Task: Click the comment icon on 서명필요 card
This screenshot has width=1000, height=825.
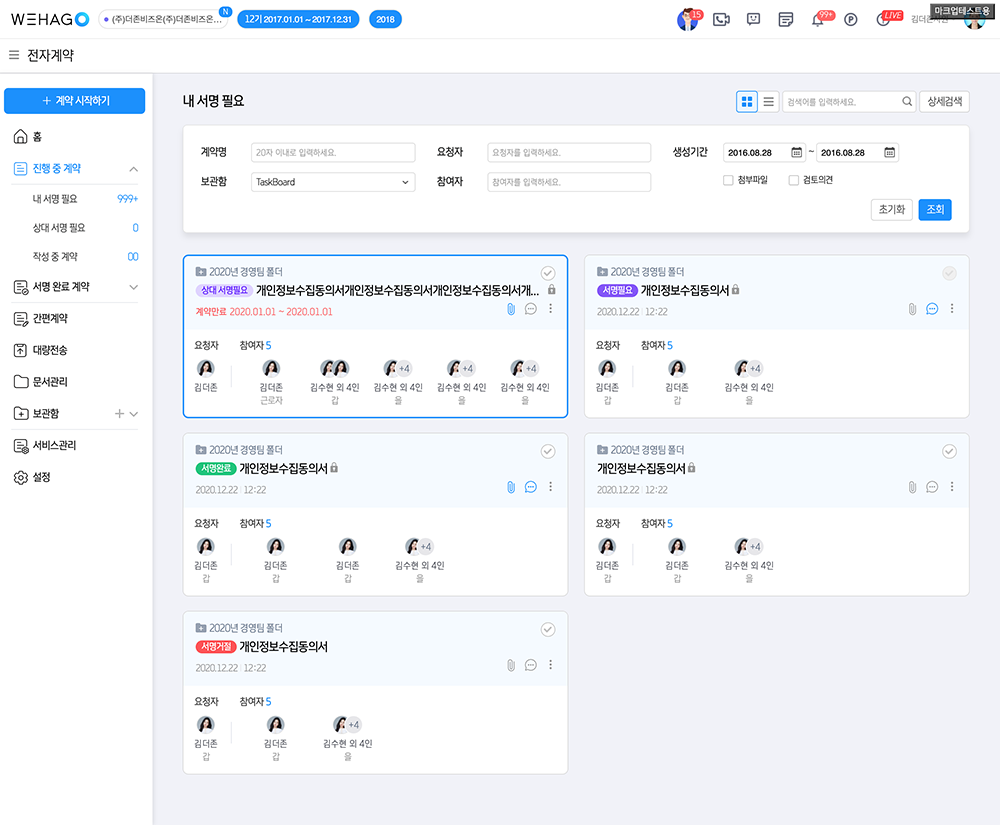Action: click(x=932, y=309)
